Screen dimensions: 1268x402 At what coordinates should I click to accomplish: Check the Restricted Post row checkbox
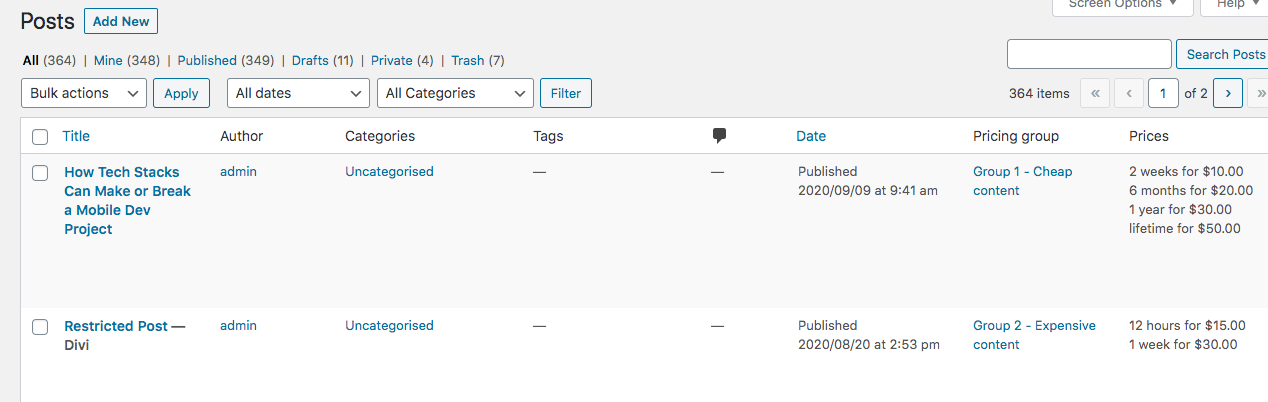pos(40,327)
